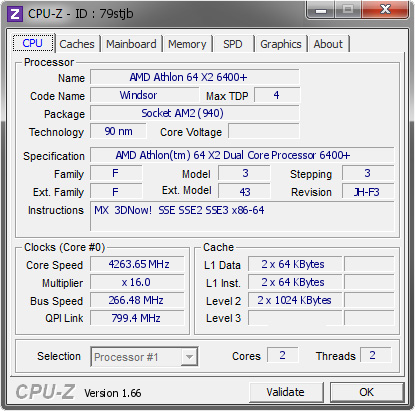Screen dimensions: 415x411
Task: Click the Core Speed value 4263.65 MHz
Action: pyautogui.click(x=137, y=264)
